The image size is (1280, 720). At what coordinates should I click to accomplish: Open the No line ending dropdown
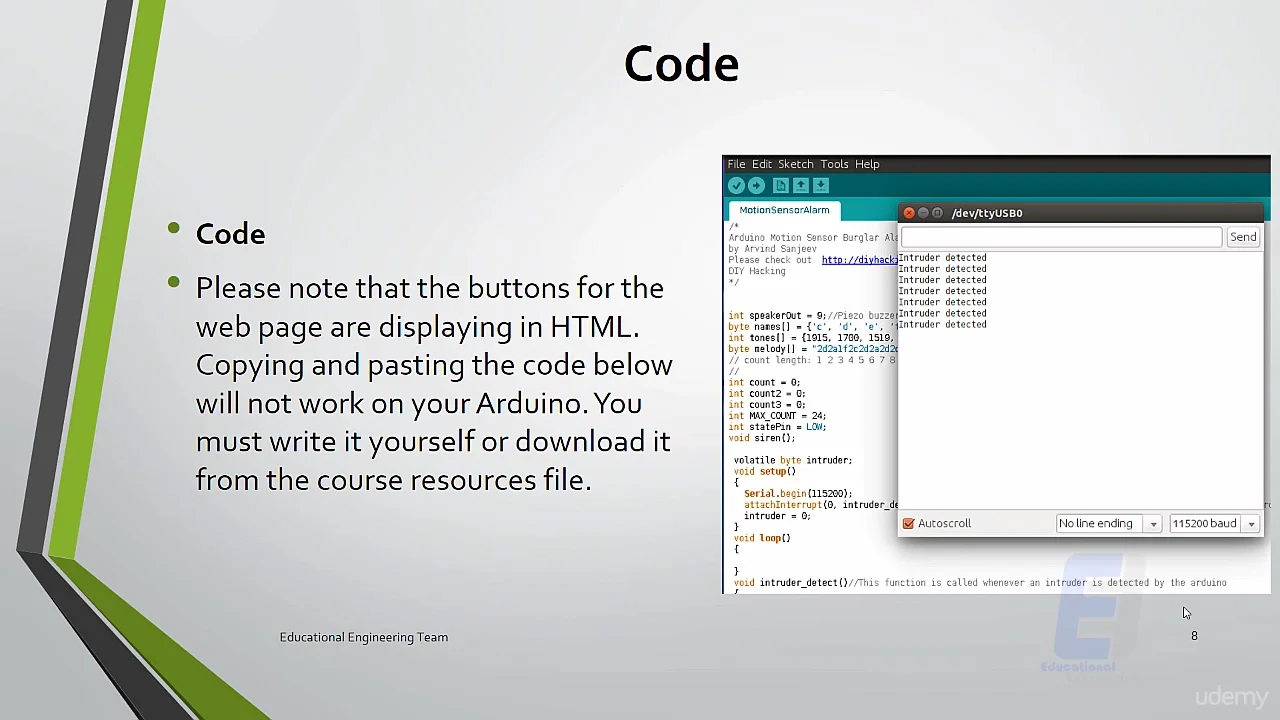click(x=1108, y=523)
